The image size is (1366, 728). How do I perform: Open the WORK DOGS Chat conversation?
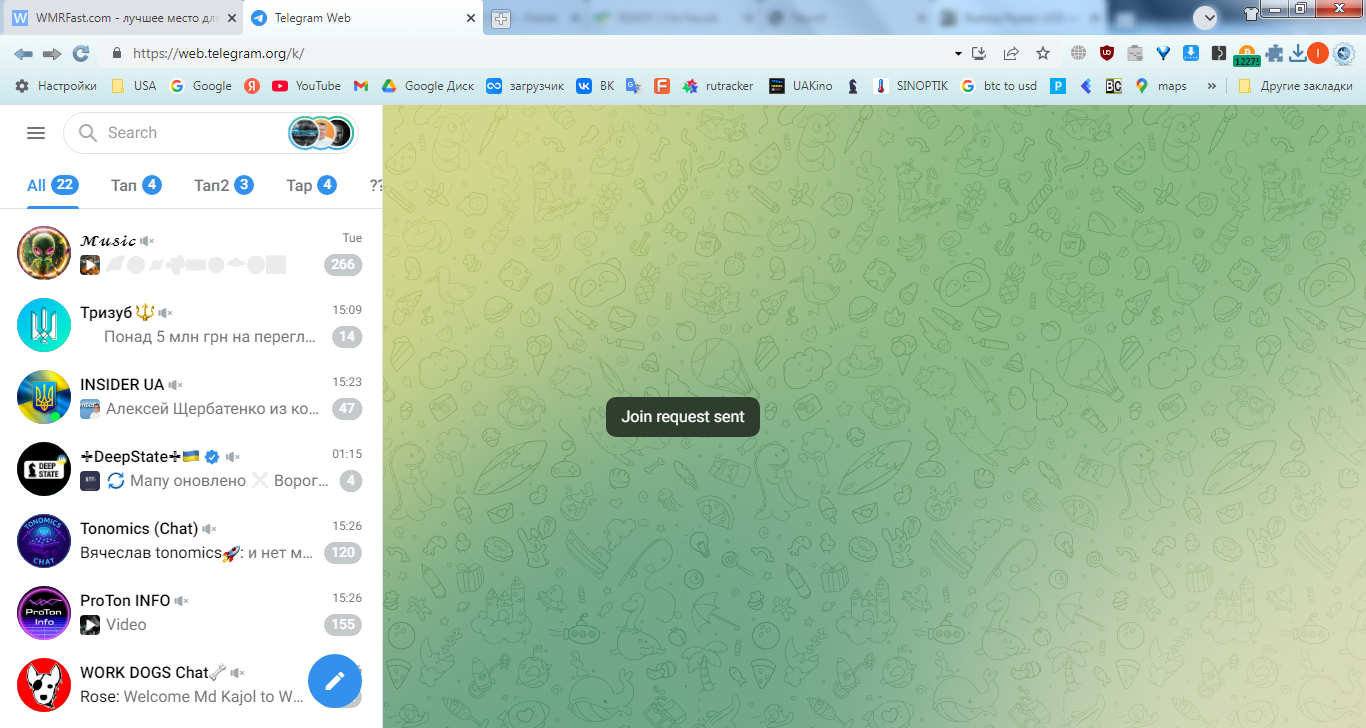click(x=191, y=685)
